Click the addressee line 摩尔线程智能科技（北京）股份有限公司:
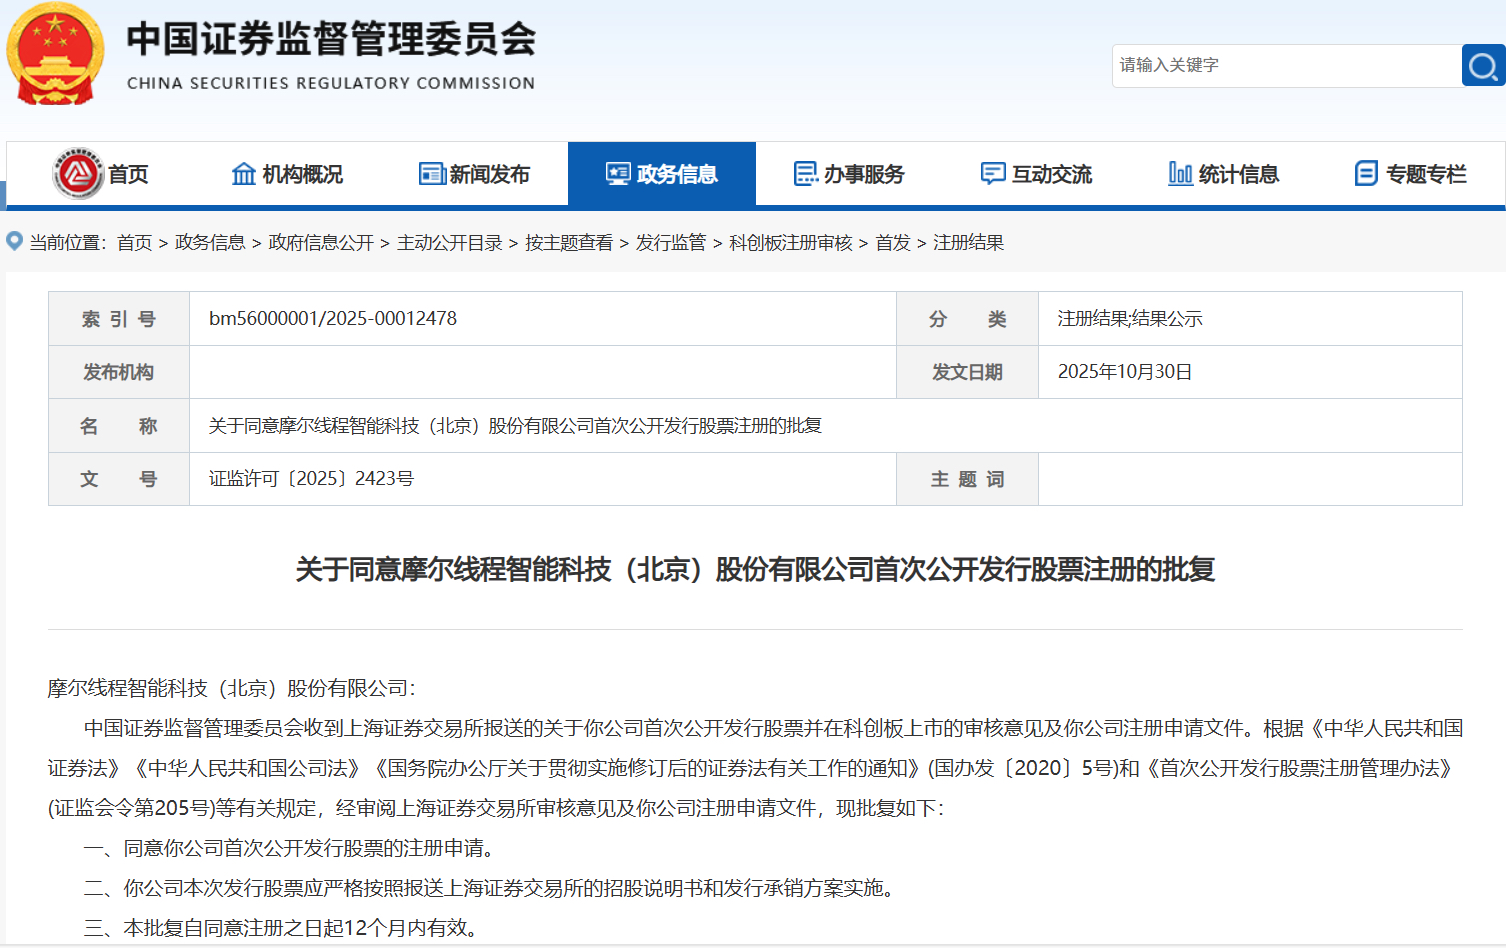 pyautogui.click(x=232, y=688)
